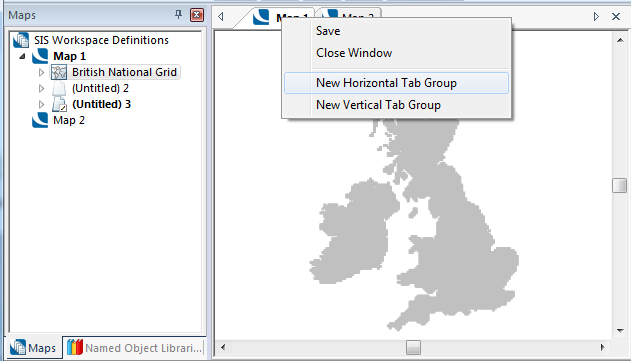Click the (Untitled) 2 overlay page icon
The height and width of the screenshot is (361, 631).
59,89
